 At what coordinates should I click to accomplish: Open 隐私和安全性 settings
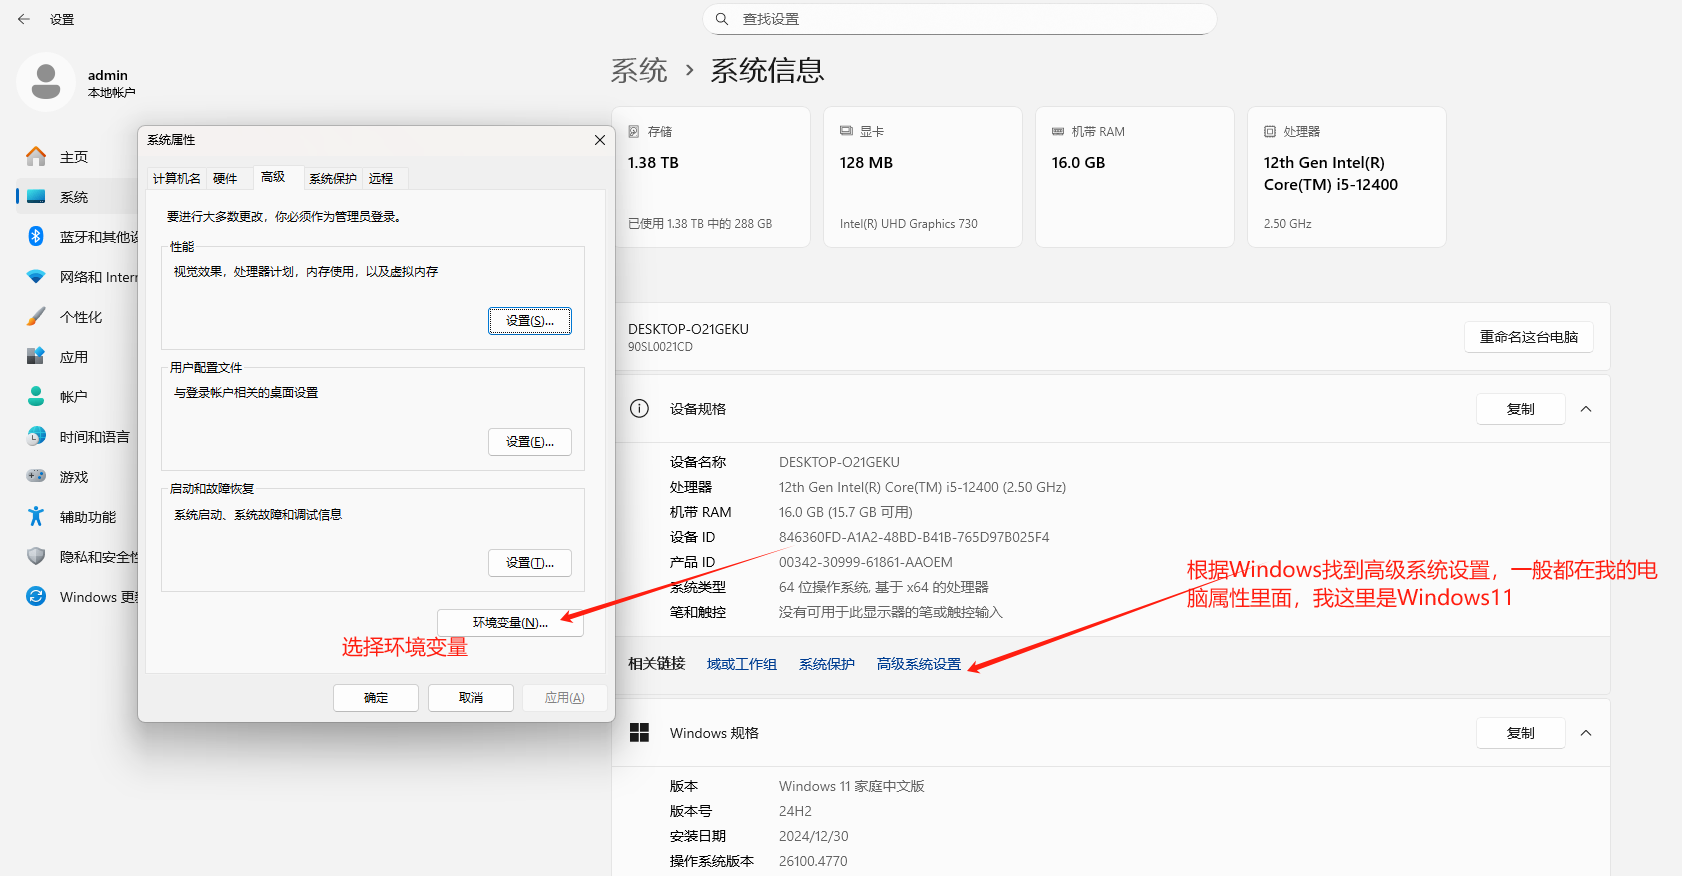point(76,557)
